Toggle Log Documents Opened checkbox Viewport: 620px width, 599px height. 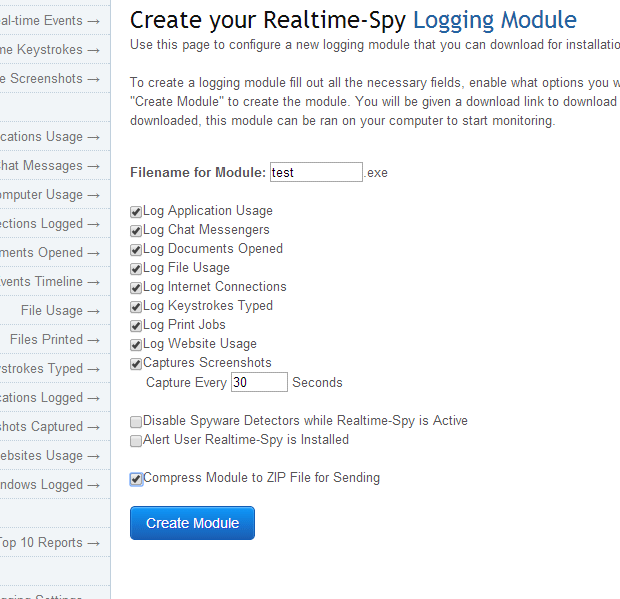point(136,250)
